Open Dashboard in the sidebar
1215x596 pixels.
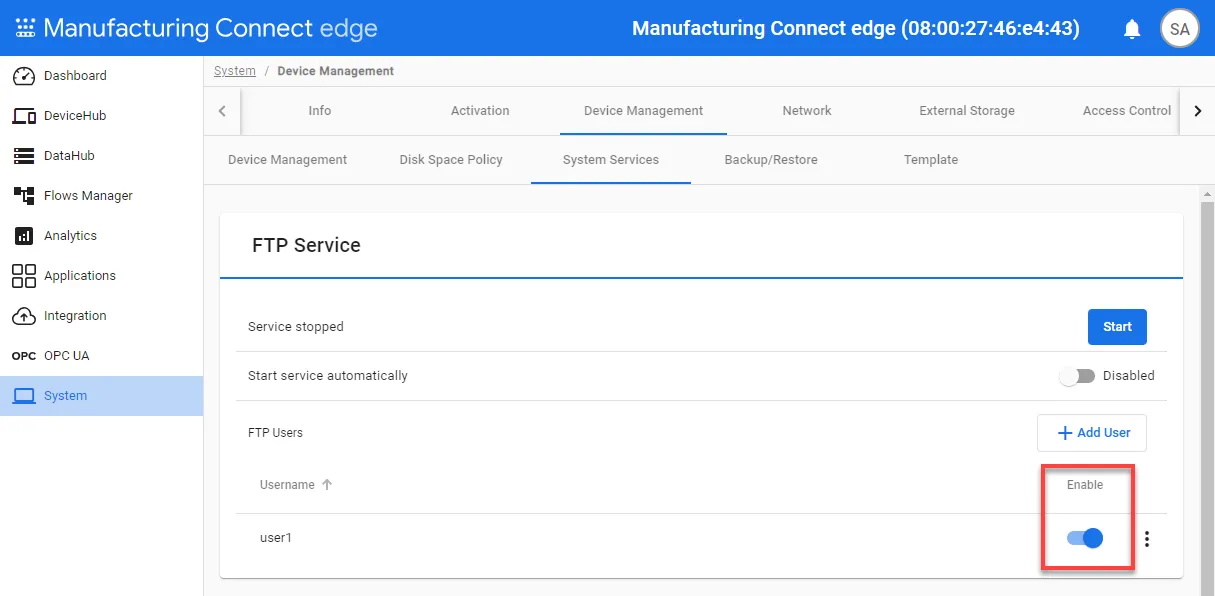coord(102,76)
